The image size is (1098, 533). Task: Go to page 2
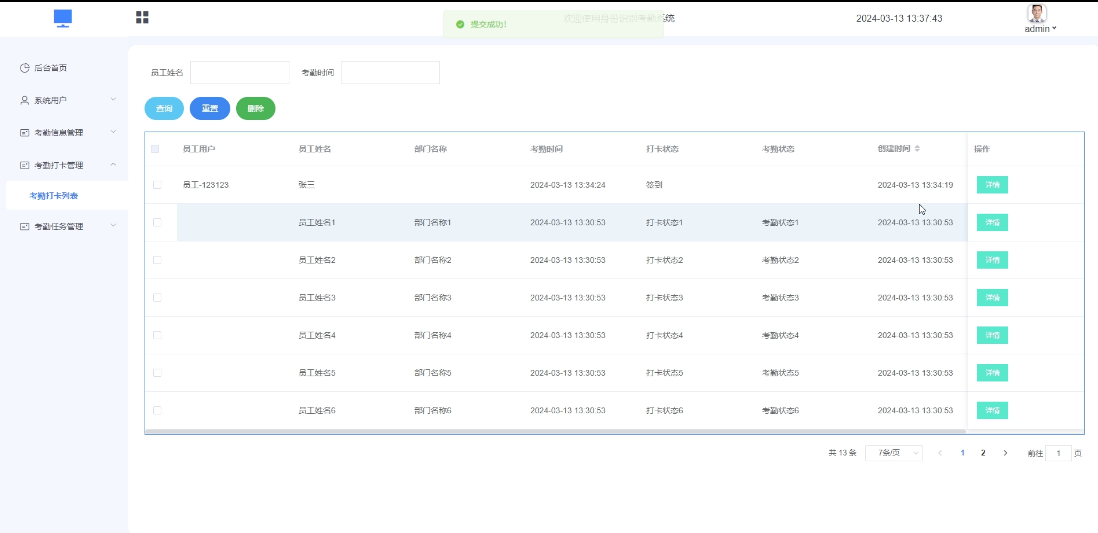[983, 453]
